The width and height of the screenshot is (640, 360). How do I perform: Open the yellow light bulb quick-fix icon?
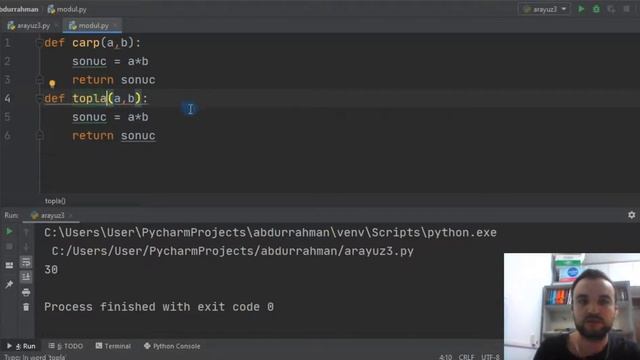(52, 84)
